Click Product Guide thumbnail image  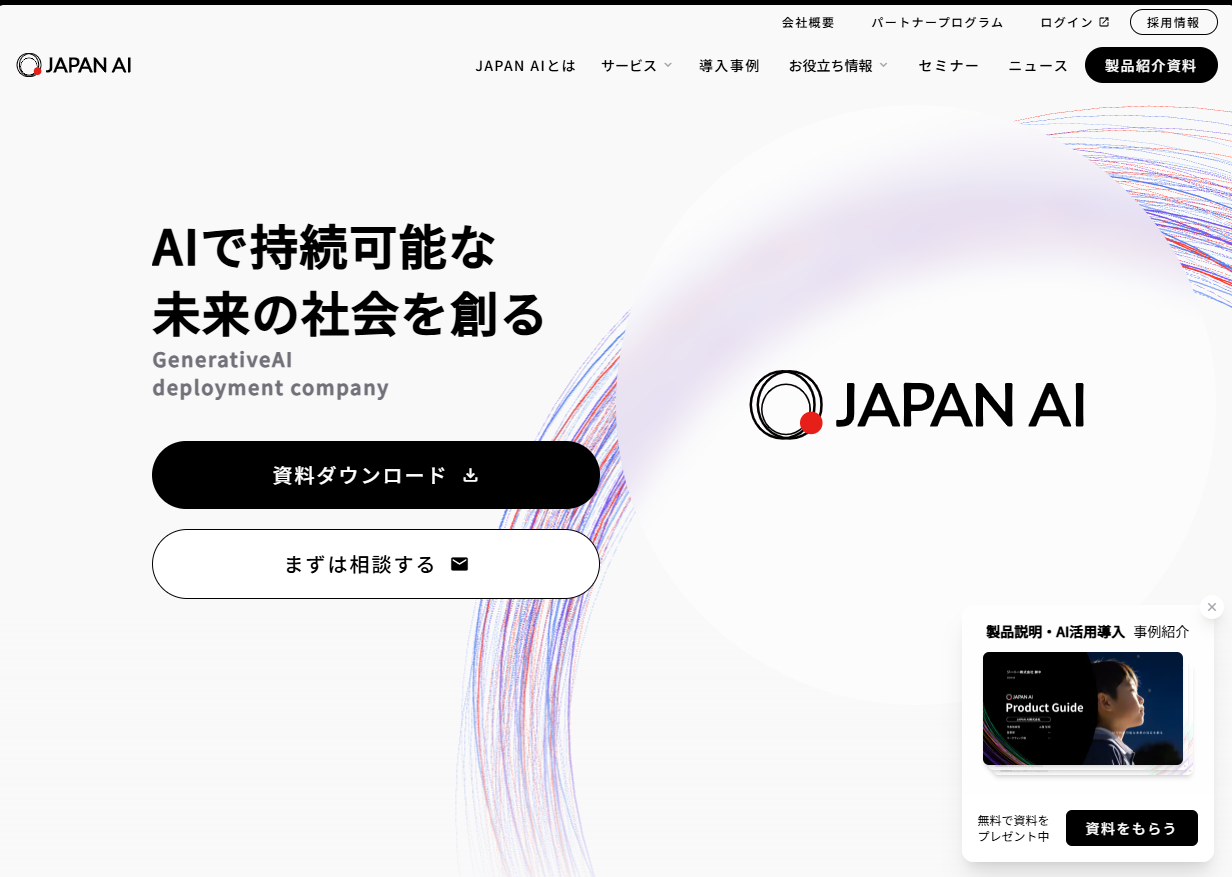[1083, 709]
